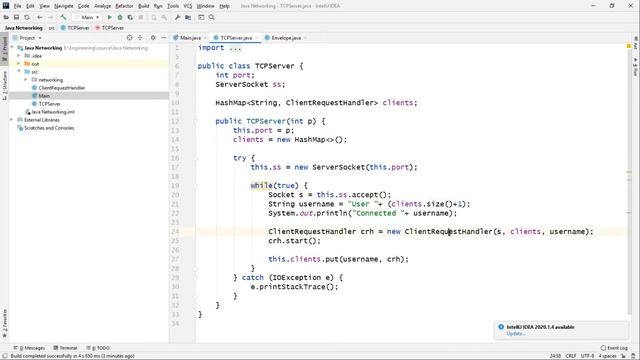The height and width of the screenshot is (360, 640).
Task: Click the IntelliJ IDEA app logo icon
Action: tap(6, 6)
